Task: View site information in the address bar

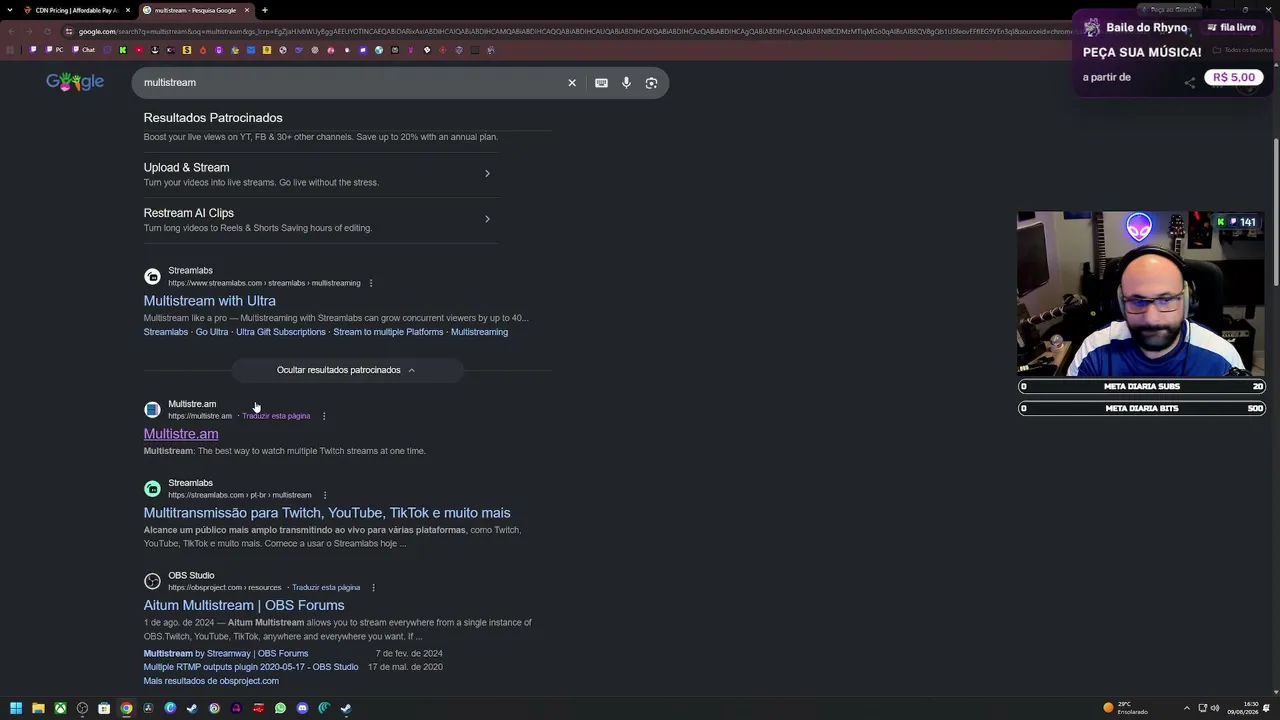Action: pos(69,31)
